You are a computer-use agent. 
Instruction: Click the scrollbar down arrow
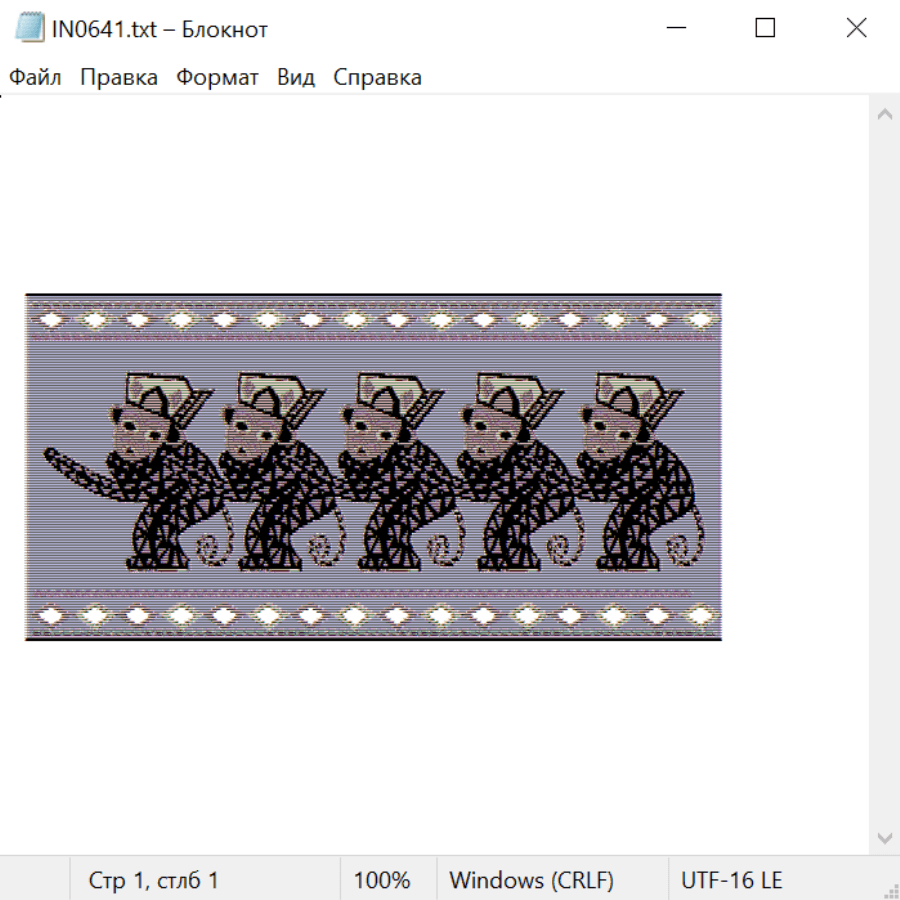(x=884, y=837)
